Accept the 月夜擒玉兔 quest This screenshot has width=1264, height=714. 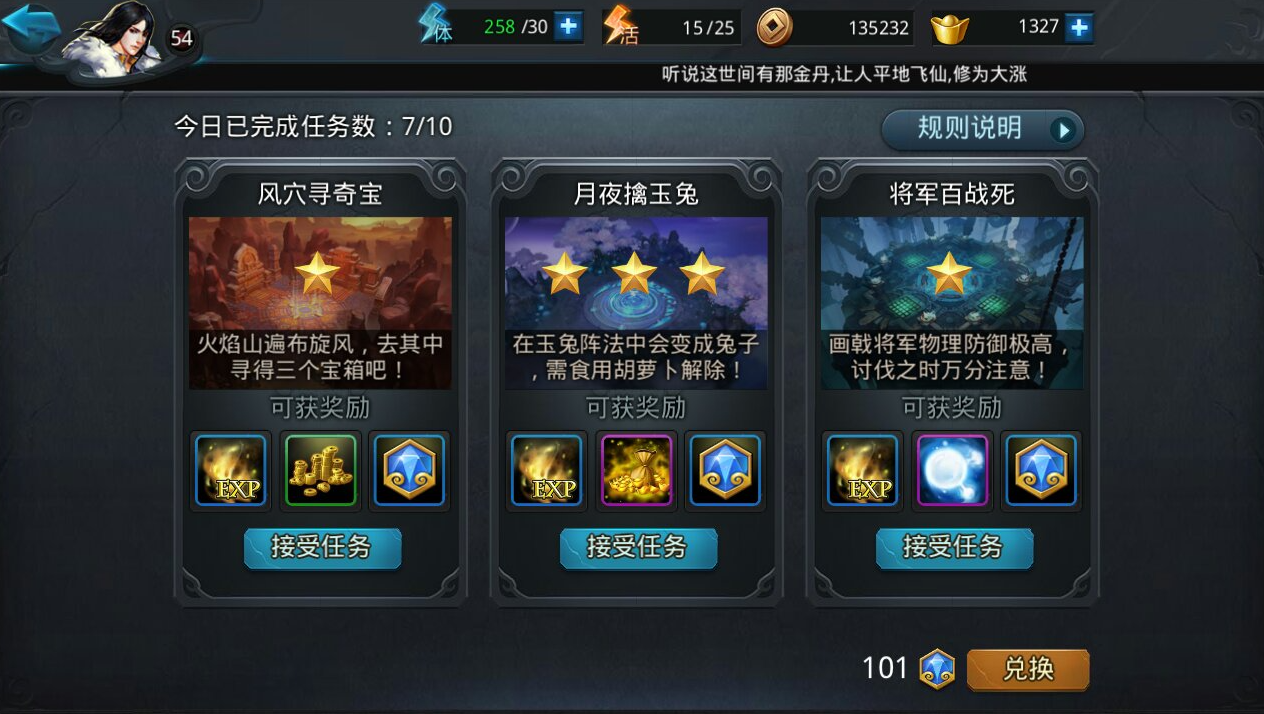tap(638, 548)
